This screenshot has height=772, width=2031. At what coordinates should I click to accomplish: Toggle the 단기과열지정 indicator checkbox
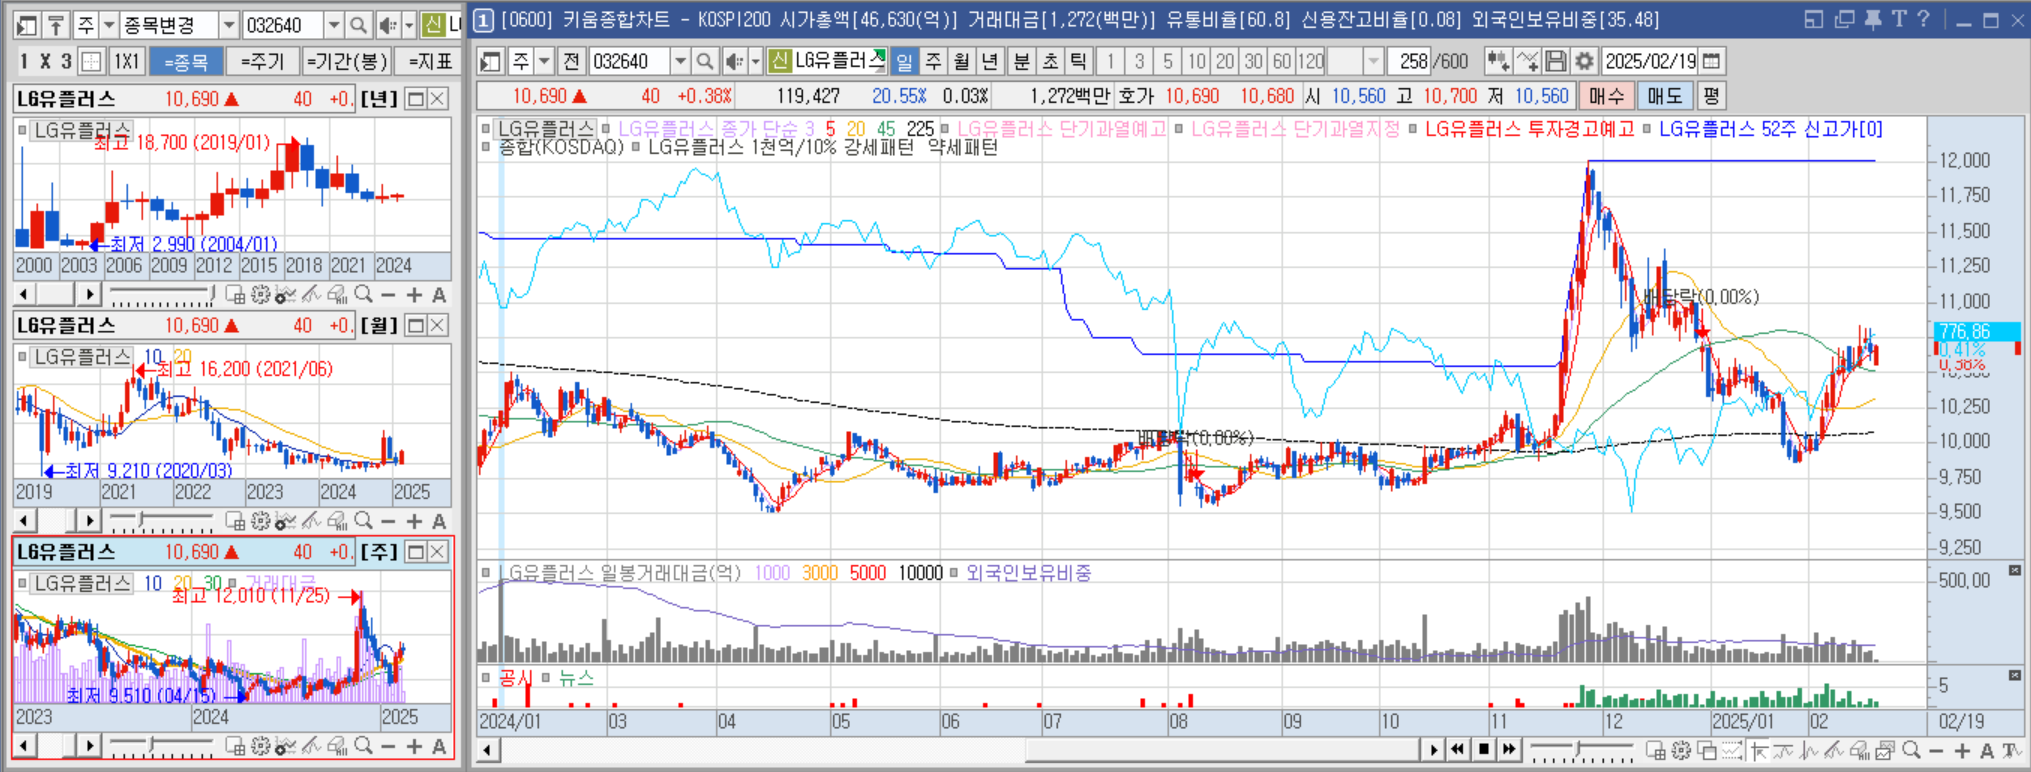pos(1180,129)
